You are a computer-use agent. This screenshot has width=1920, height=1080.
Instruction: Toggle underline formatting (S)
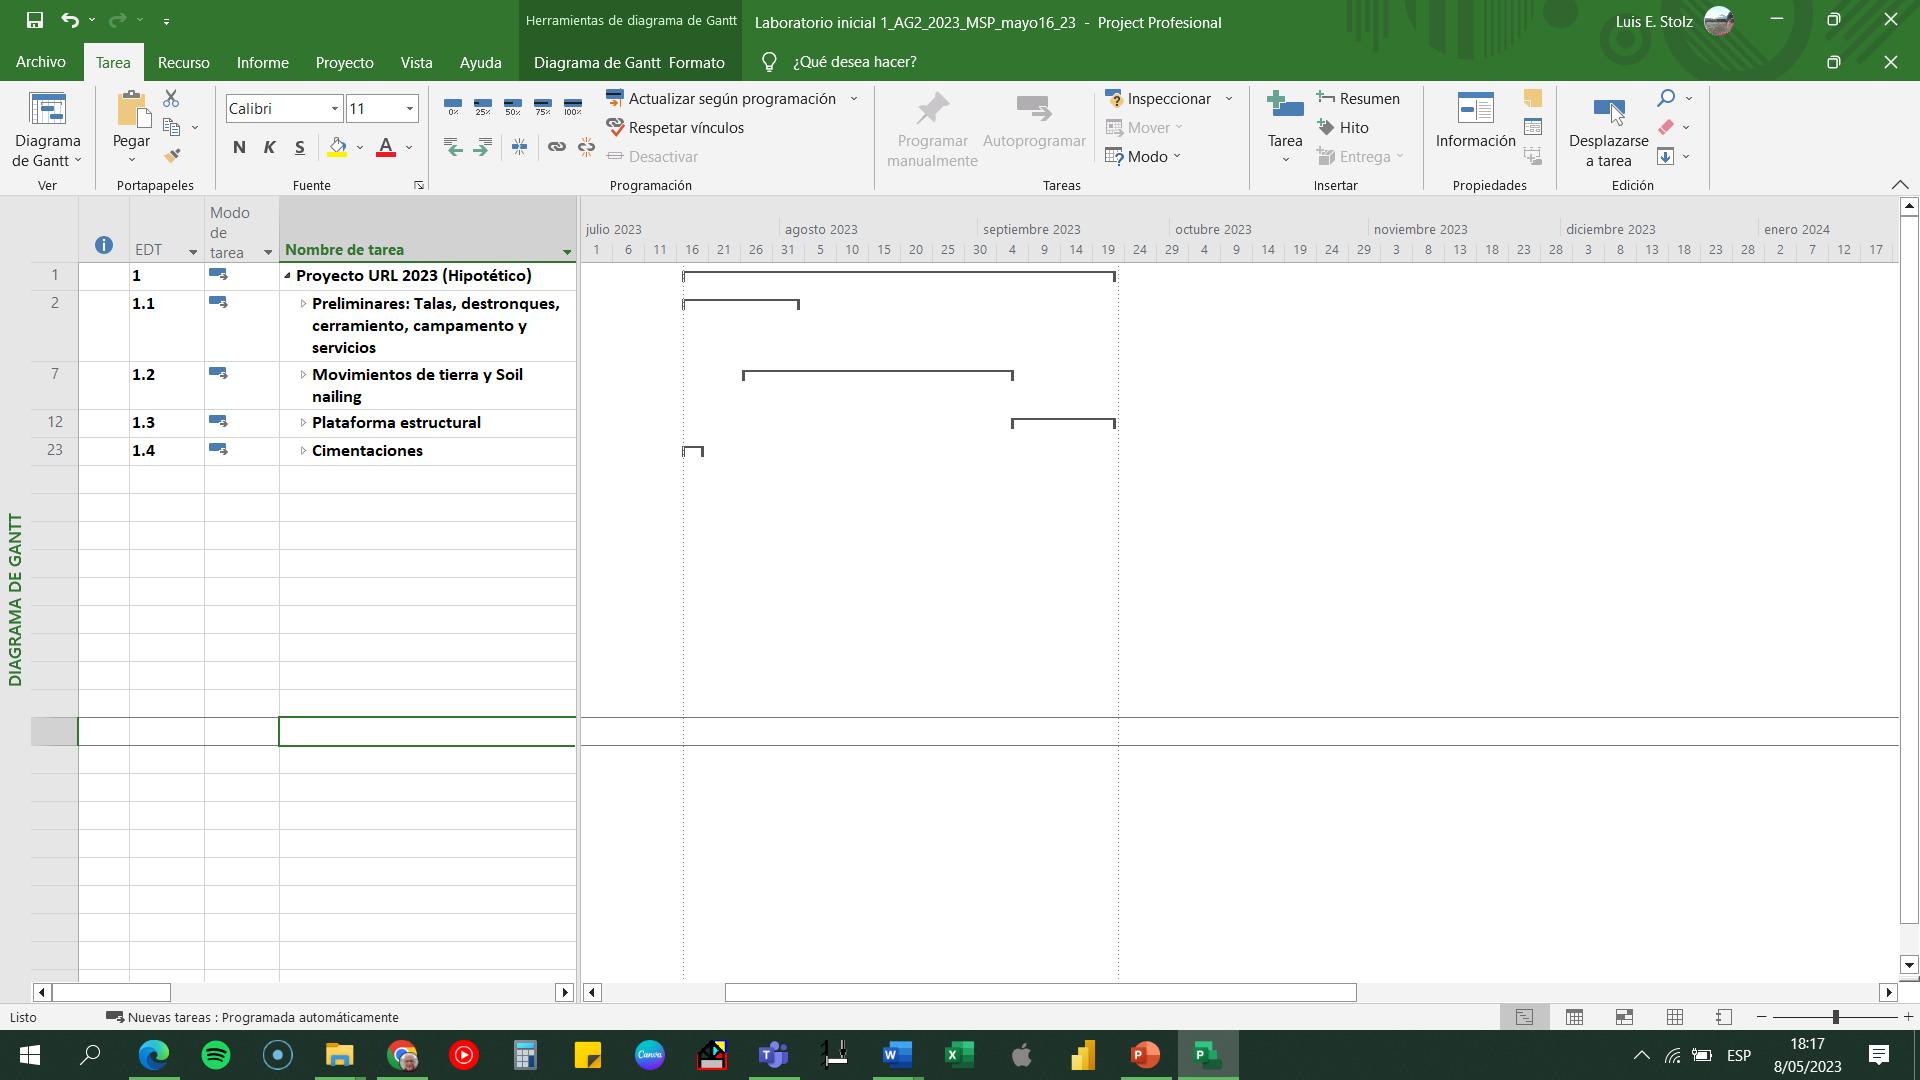coord(299,148)
